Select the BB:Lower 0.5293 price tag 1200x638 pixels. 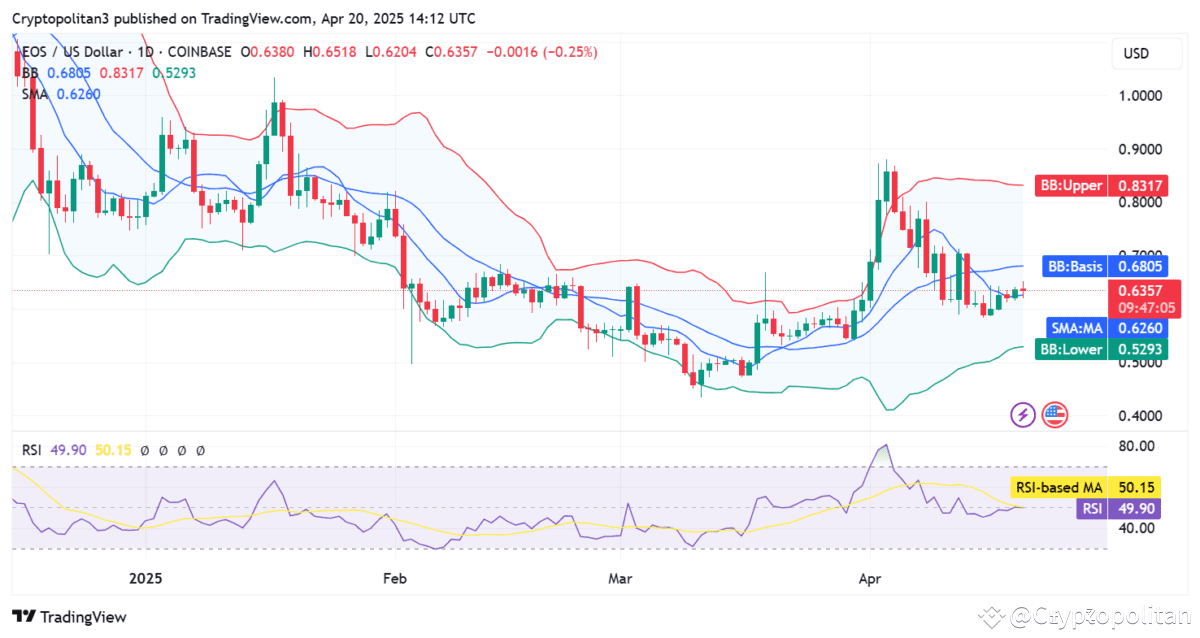click(x=1100, y=348)
